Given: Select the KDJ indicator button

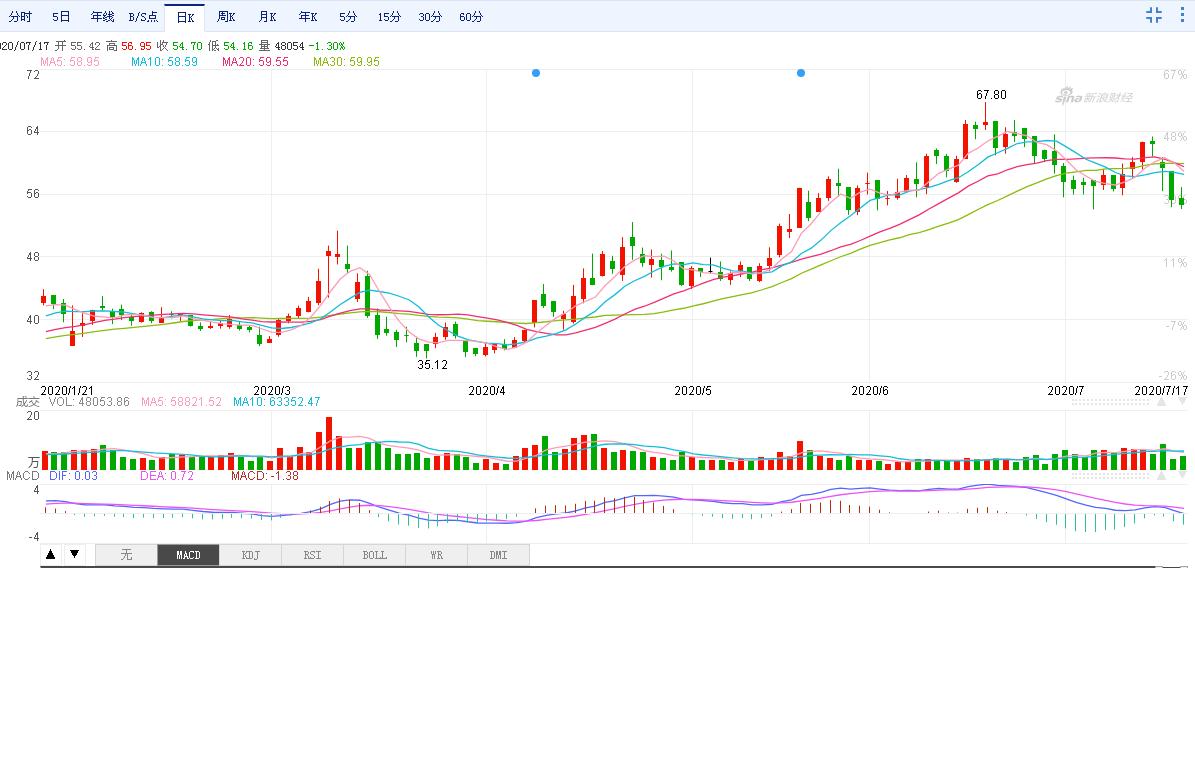Looking at the screenshot, I should (x=250, y=555).
